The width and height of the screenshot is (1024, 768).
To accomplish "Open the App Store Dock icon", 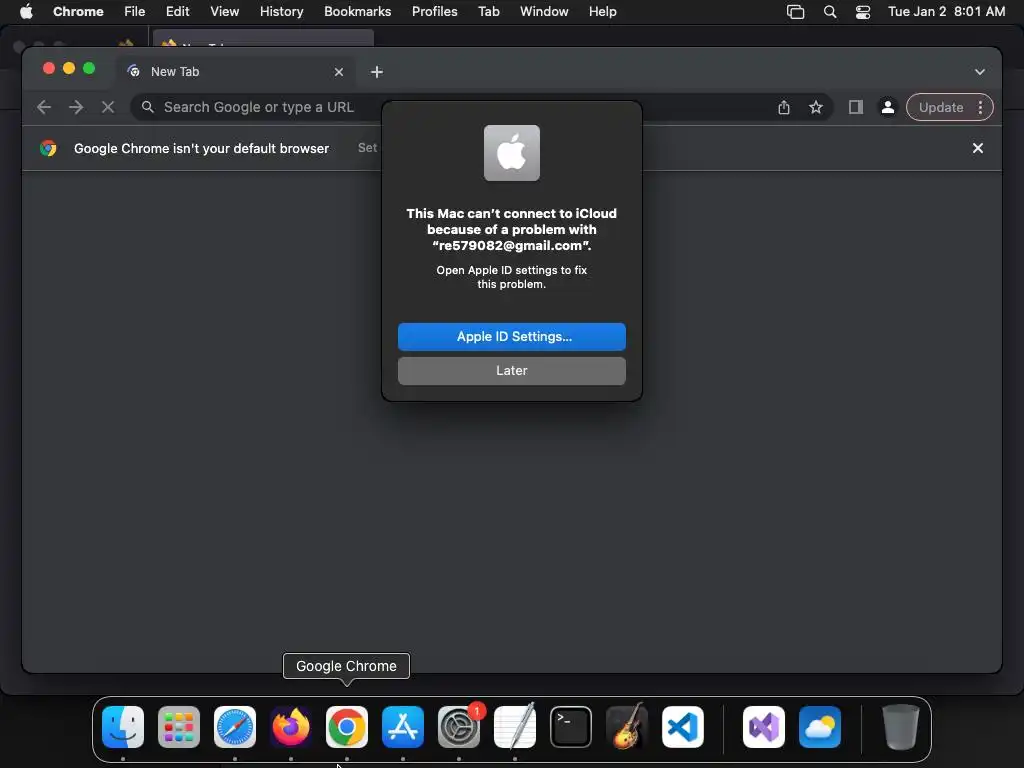I will click(403, 727).
